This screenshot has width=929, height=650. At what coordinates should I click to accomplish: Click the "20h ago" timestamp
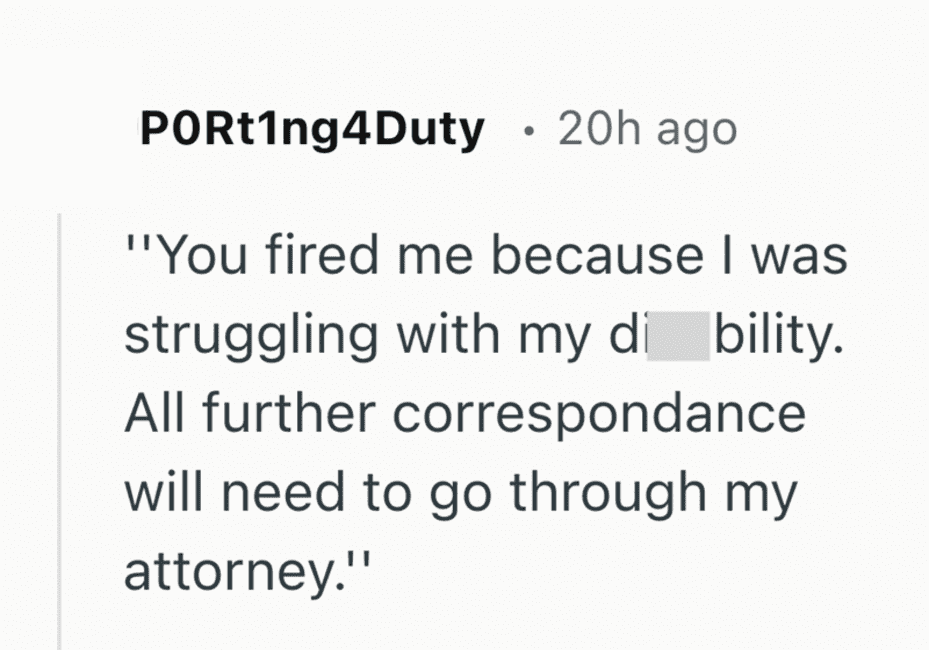tap(647, 130)
